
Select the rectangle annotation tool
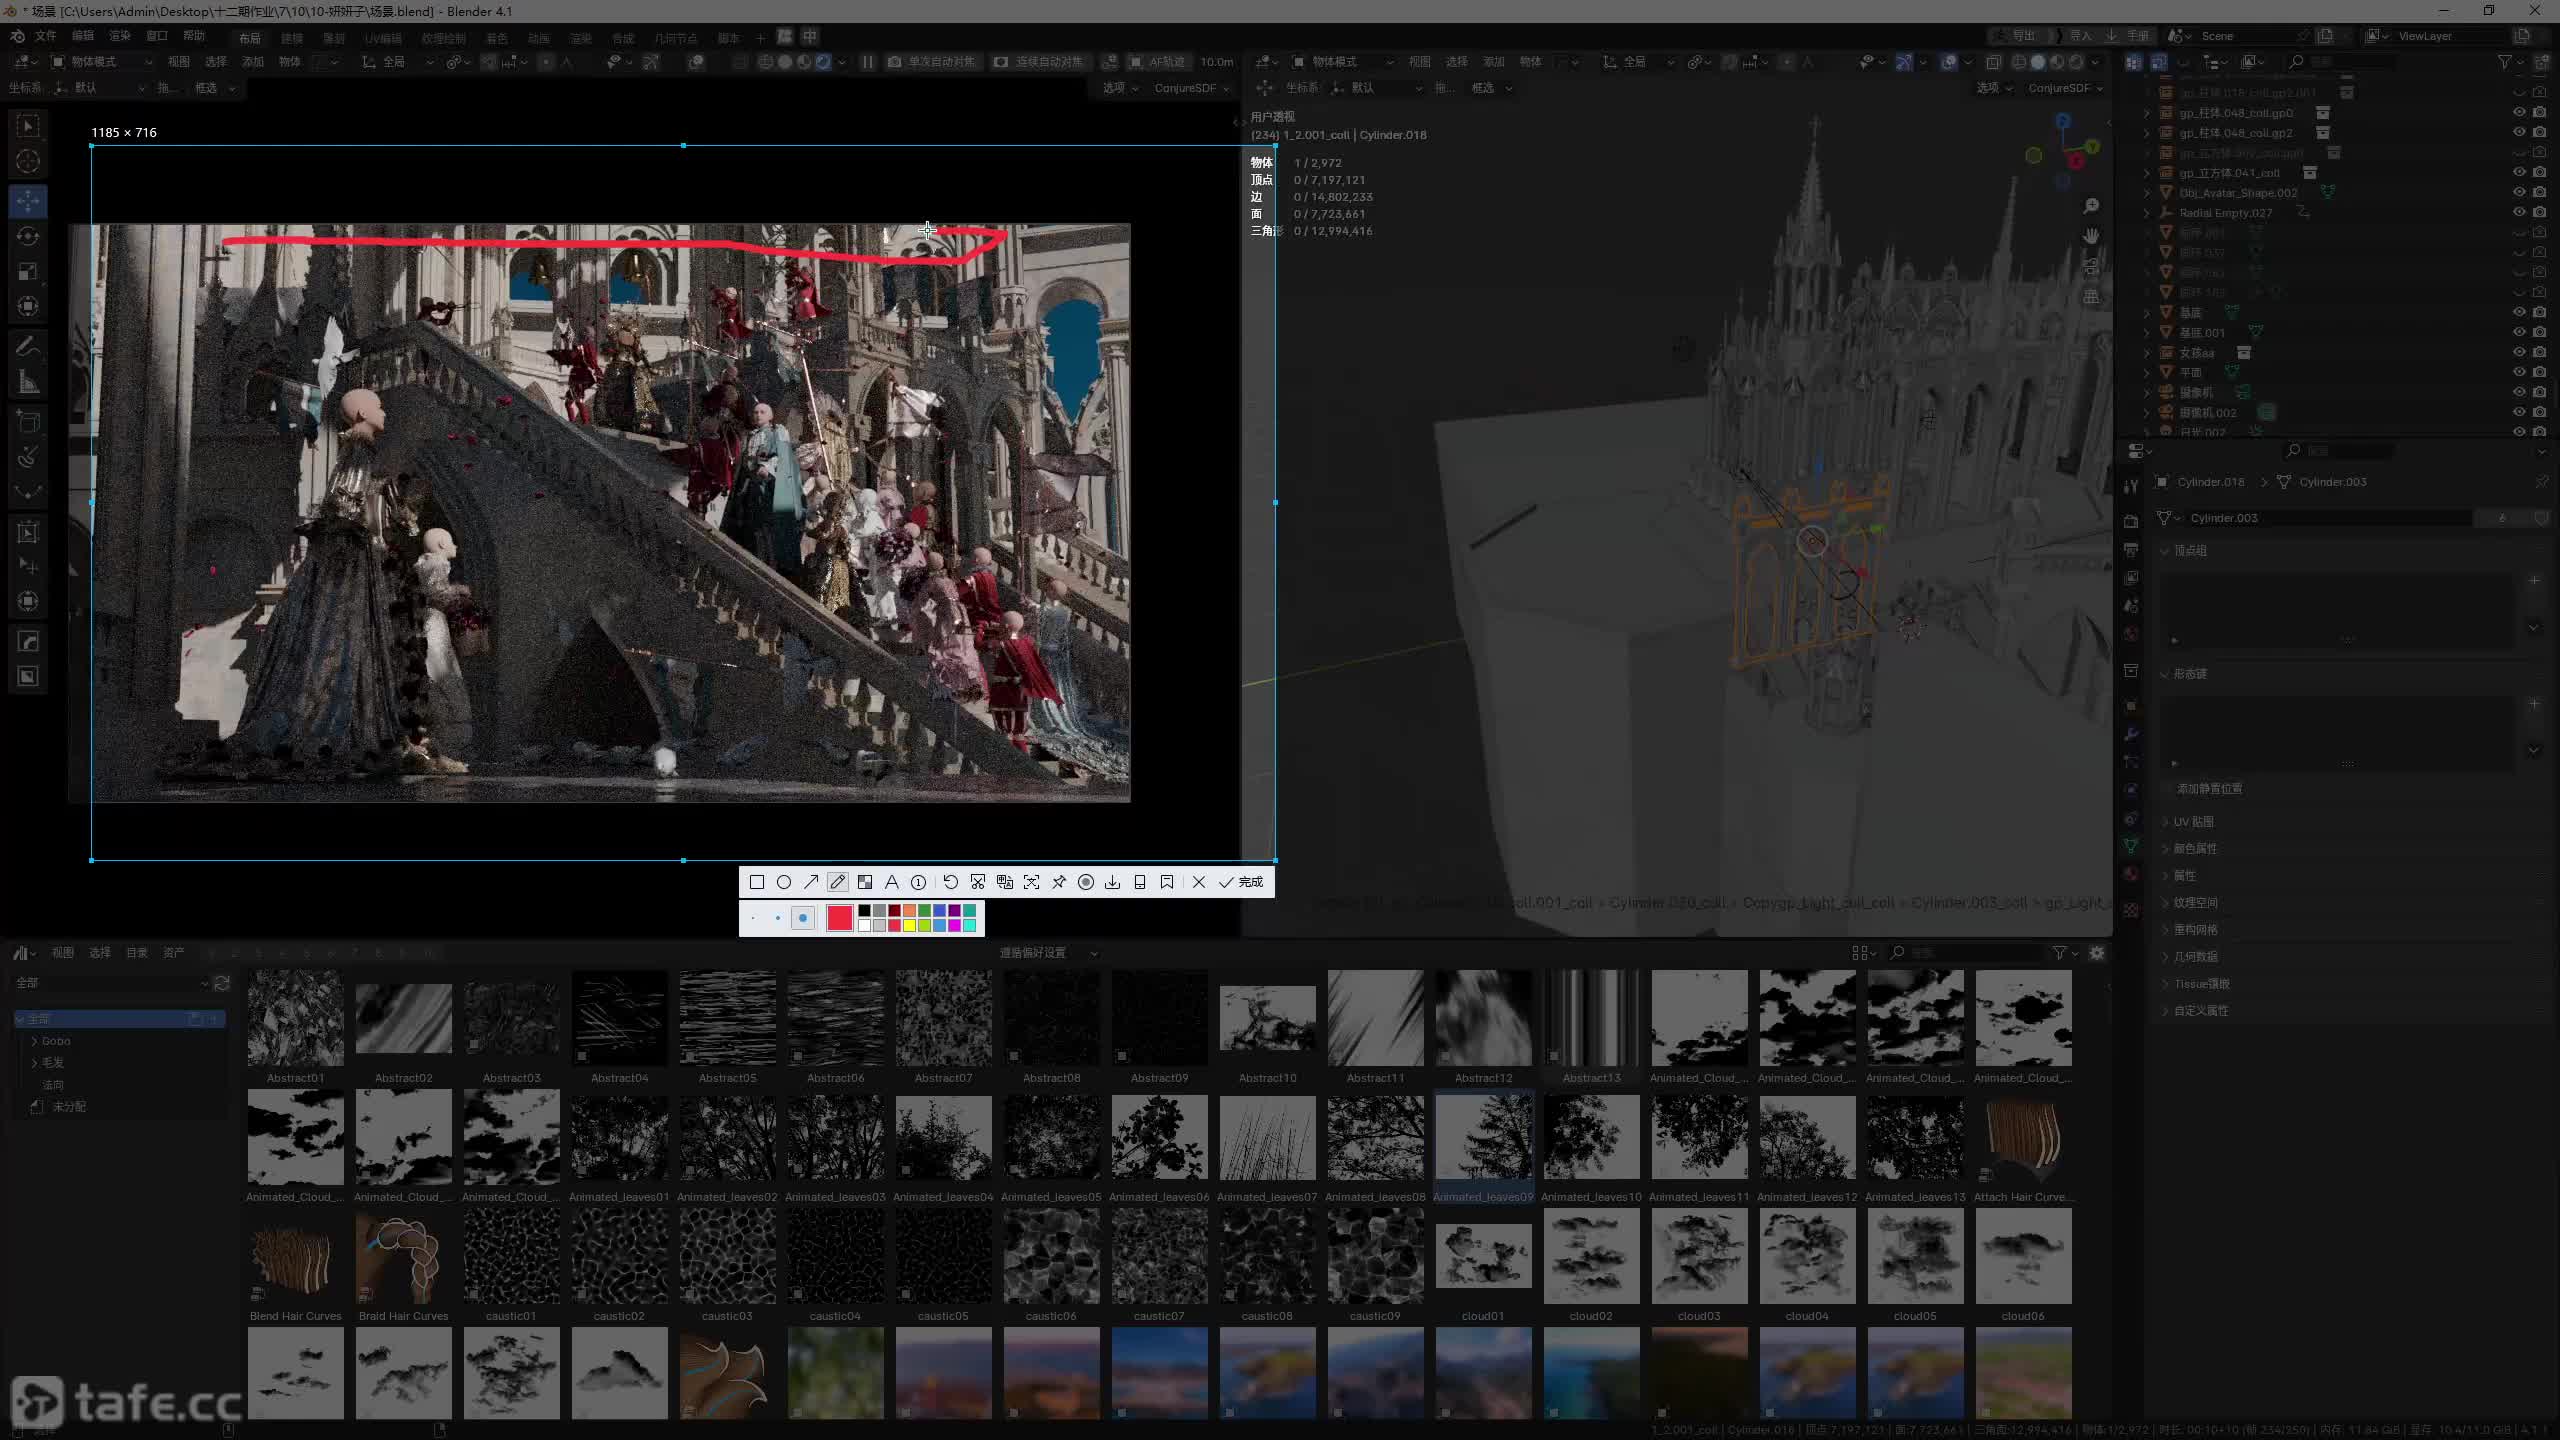click(x=757, y=882)
